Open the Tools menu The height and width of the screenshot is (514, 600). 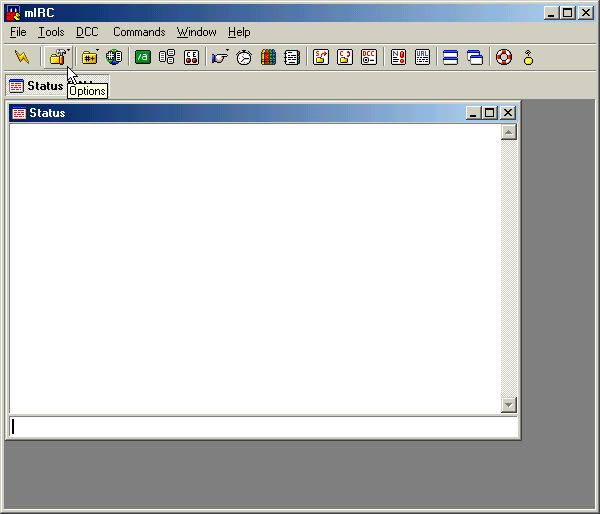(51, 32)
